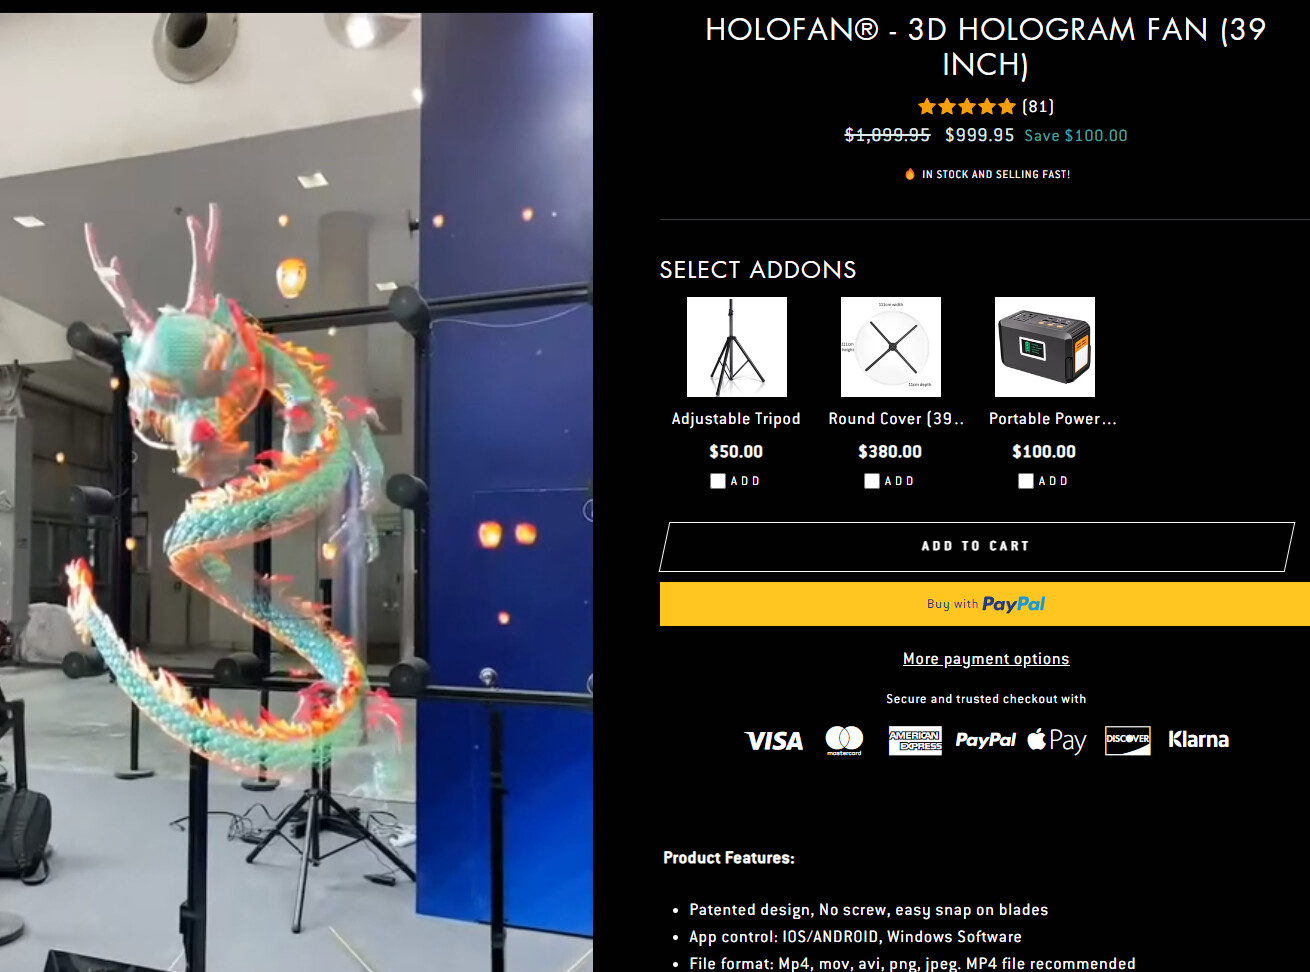Open the Portable Power station thumbnail

1045,347
